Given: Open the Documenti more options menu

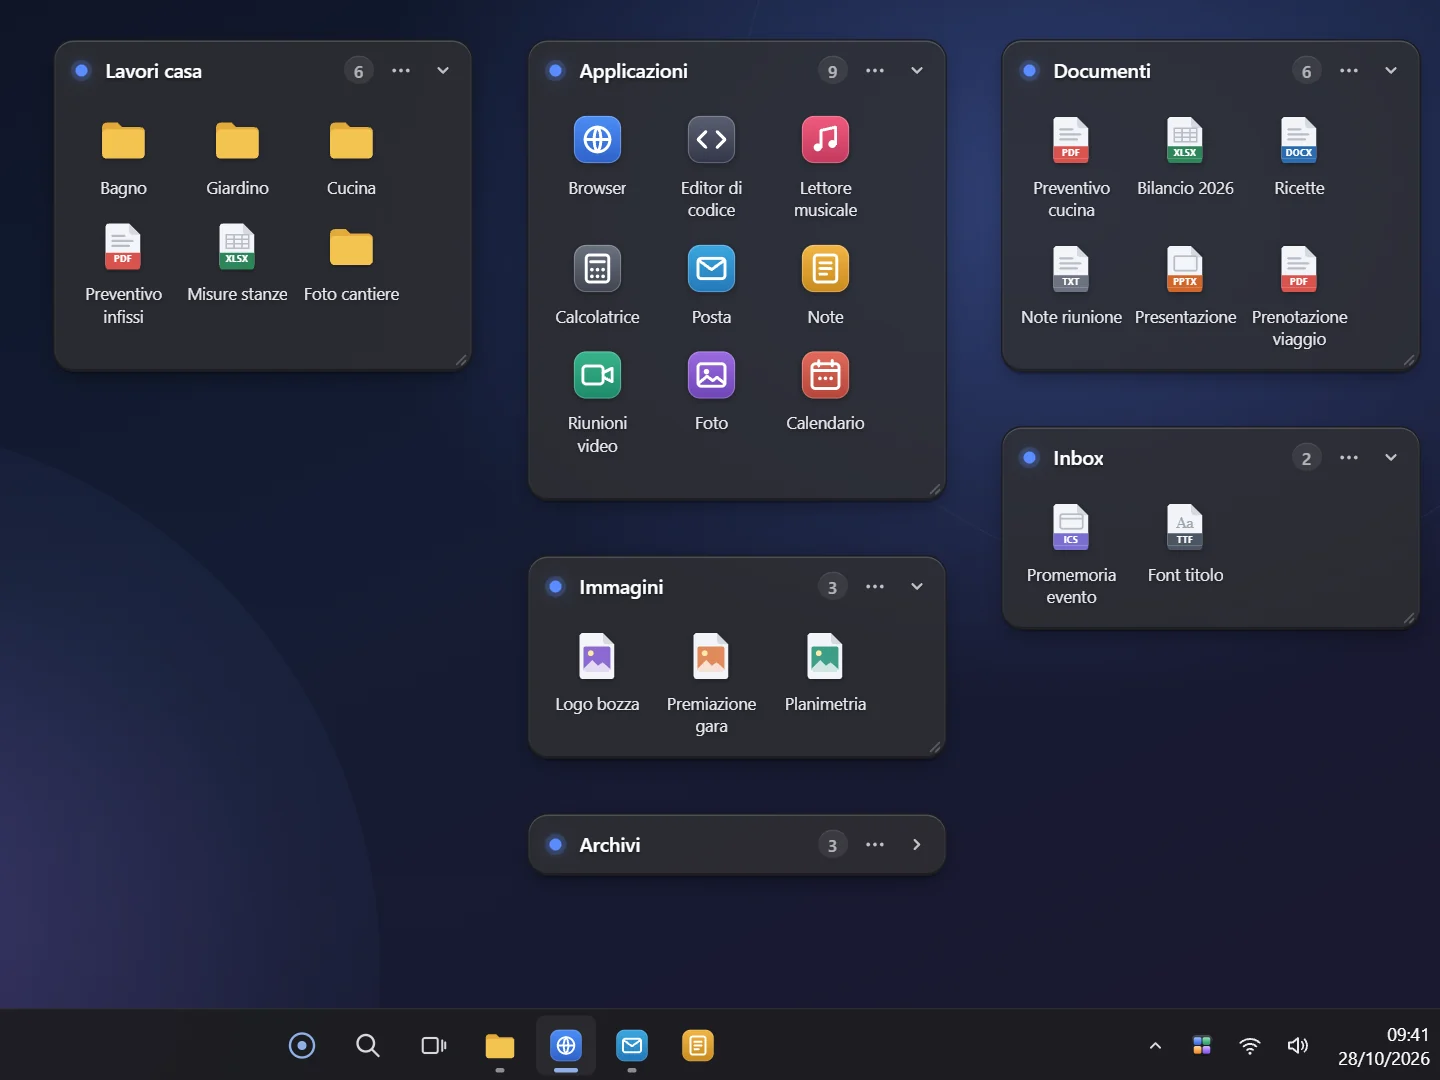Looking at the screenshot, I should point(1349,71).
